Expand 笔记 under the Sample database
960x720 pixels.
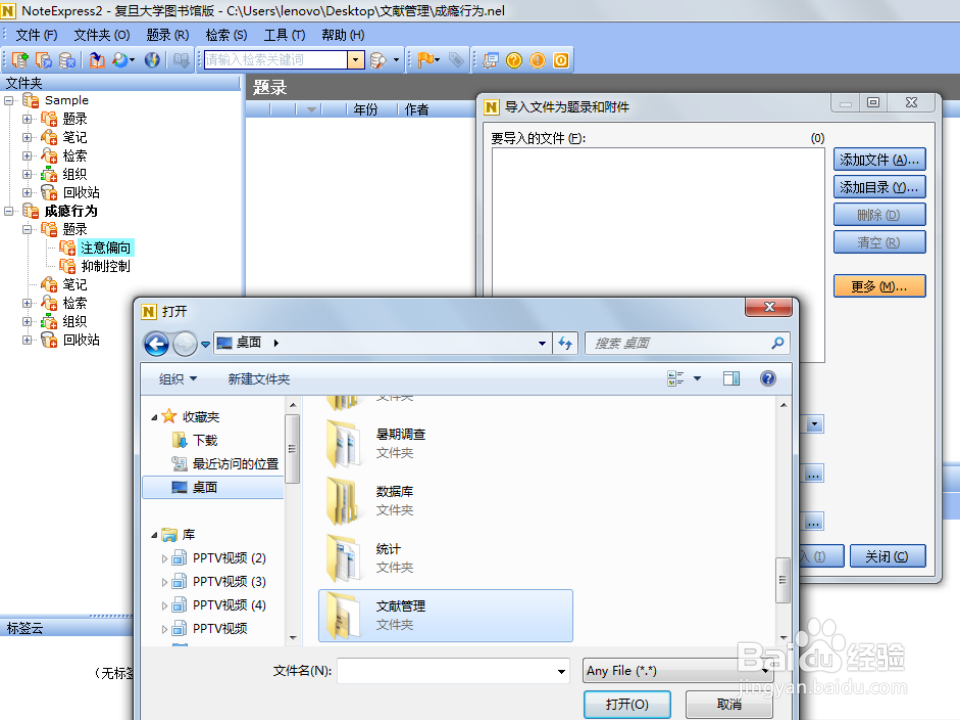pyautogui.click(x=27, y=137)
